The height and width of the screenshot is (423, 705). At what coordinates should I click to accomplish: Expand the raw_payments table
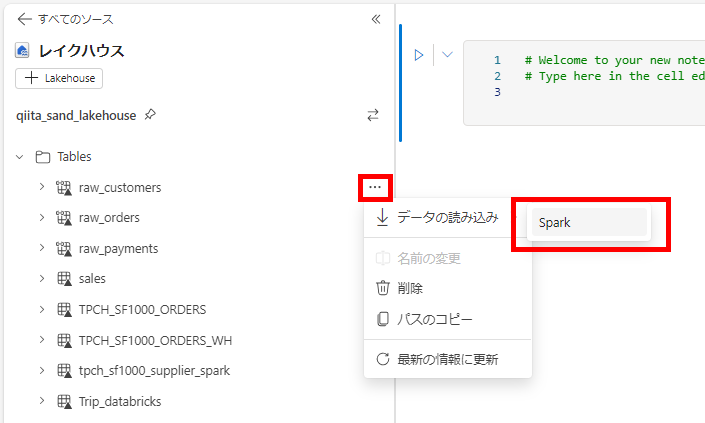point(41,248)
